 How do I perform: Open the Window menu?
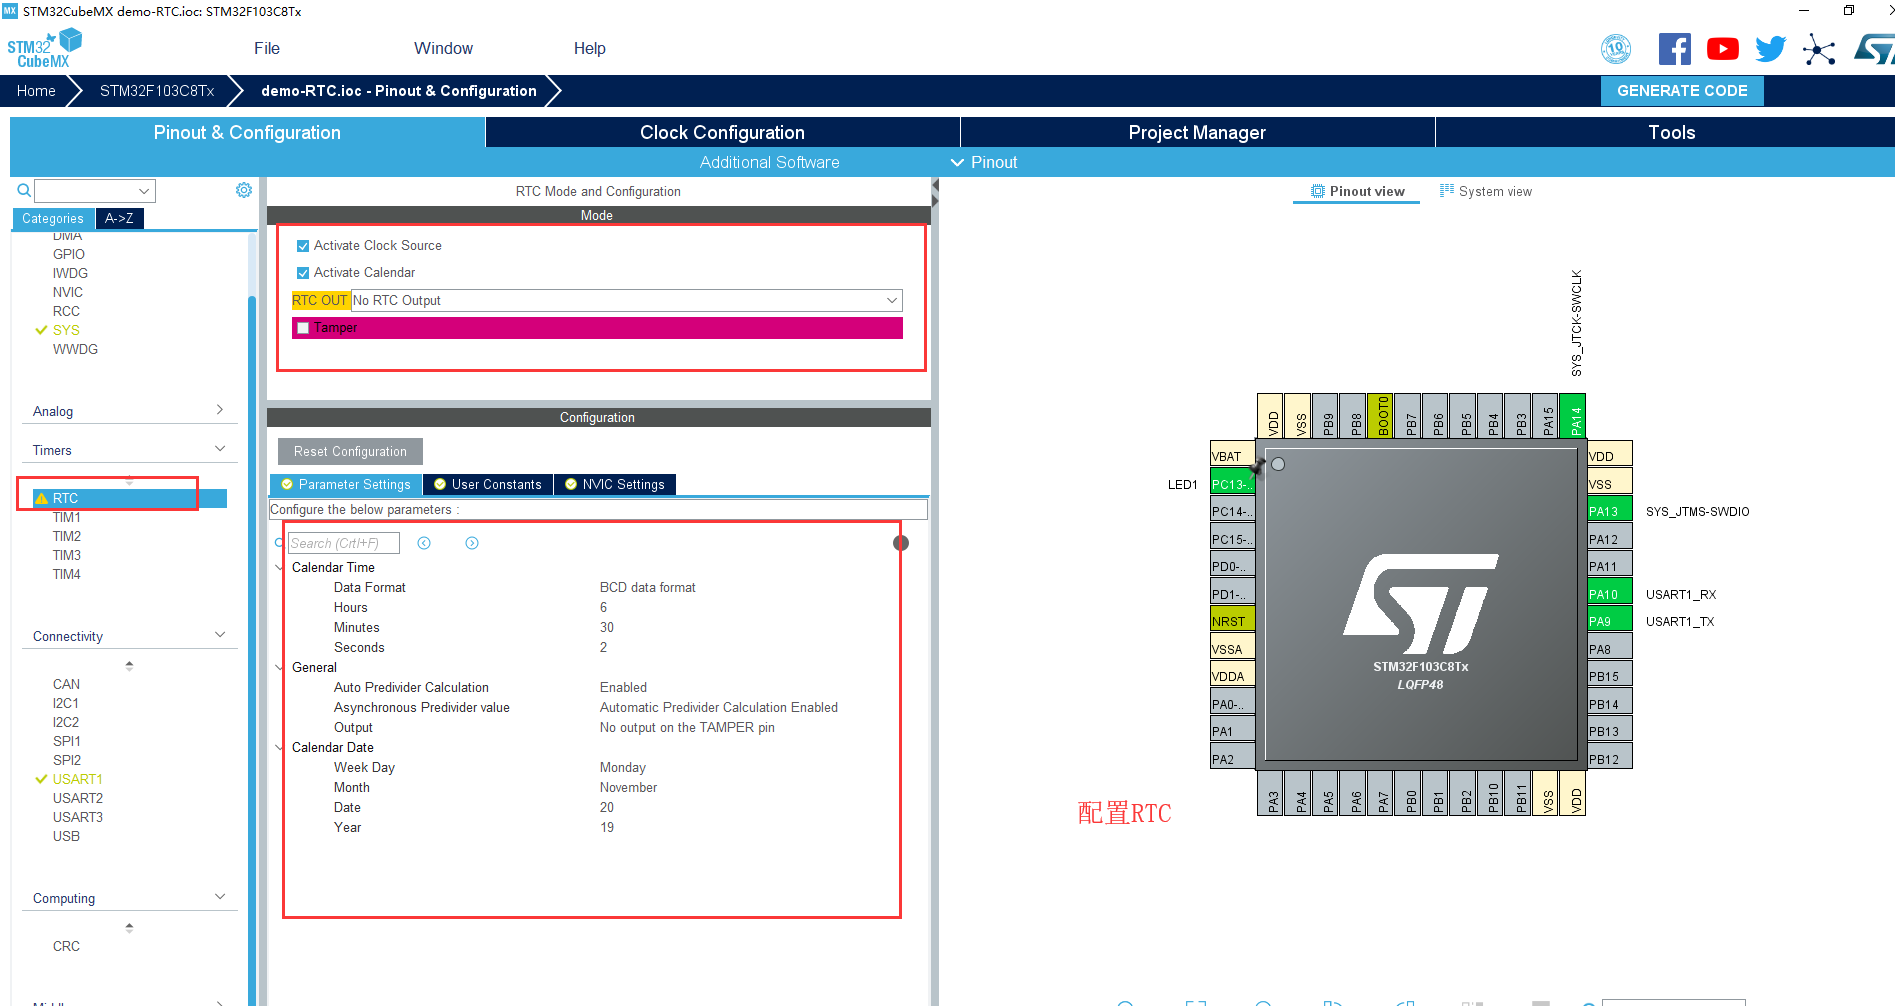[x=443, y=48]
